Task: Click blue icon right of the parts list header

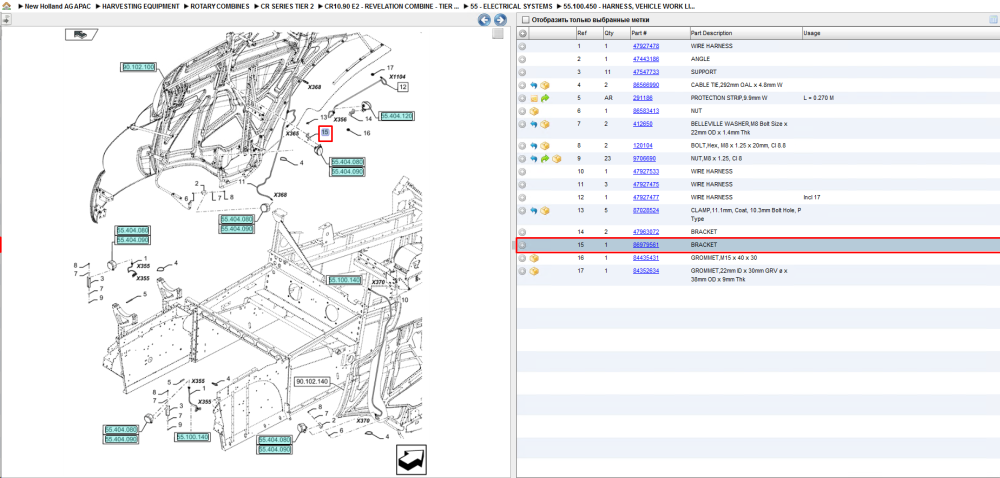Action: (x=993, y=20)
